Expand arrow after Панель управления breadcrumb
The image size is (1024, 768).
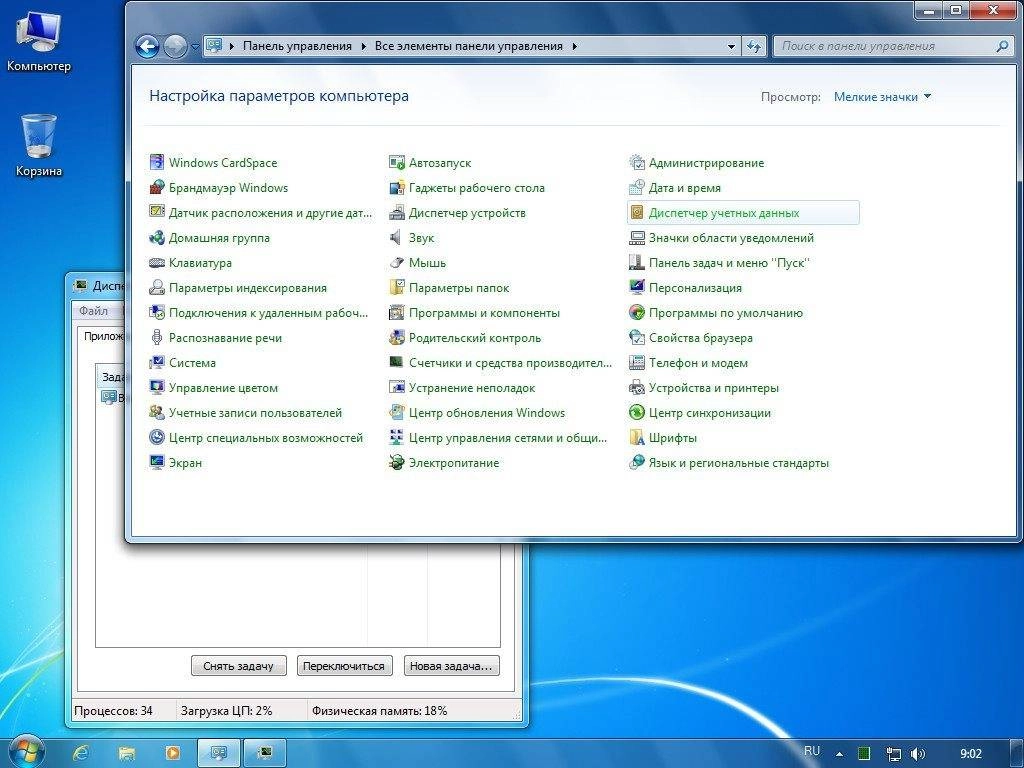click(x=364, y=46)
